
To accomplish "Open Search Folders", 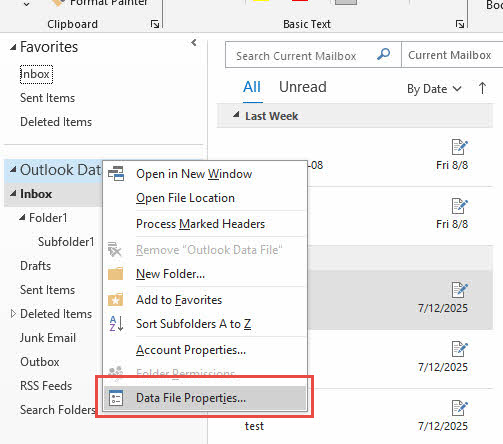I will pyautogui.click(x=58, y=410).
